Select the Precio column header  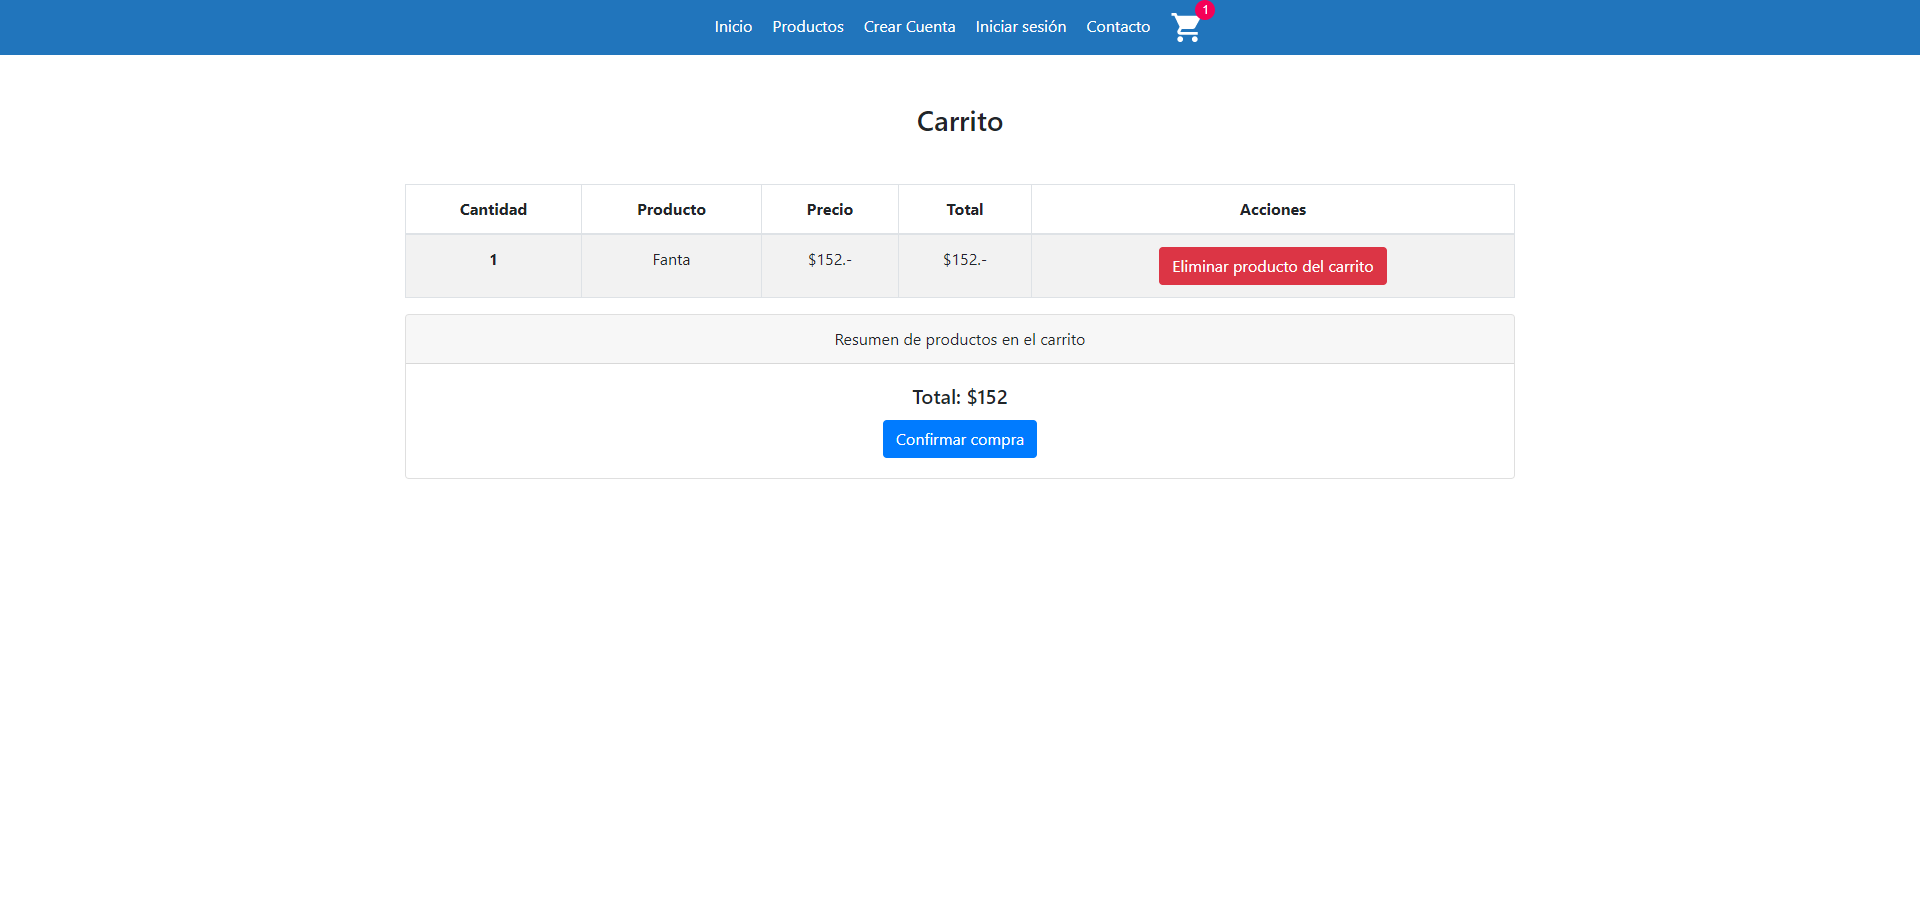point(829,209)
